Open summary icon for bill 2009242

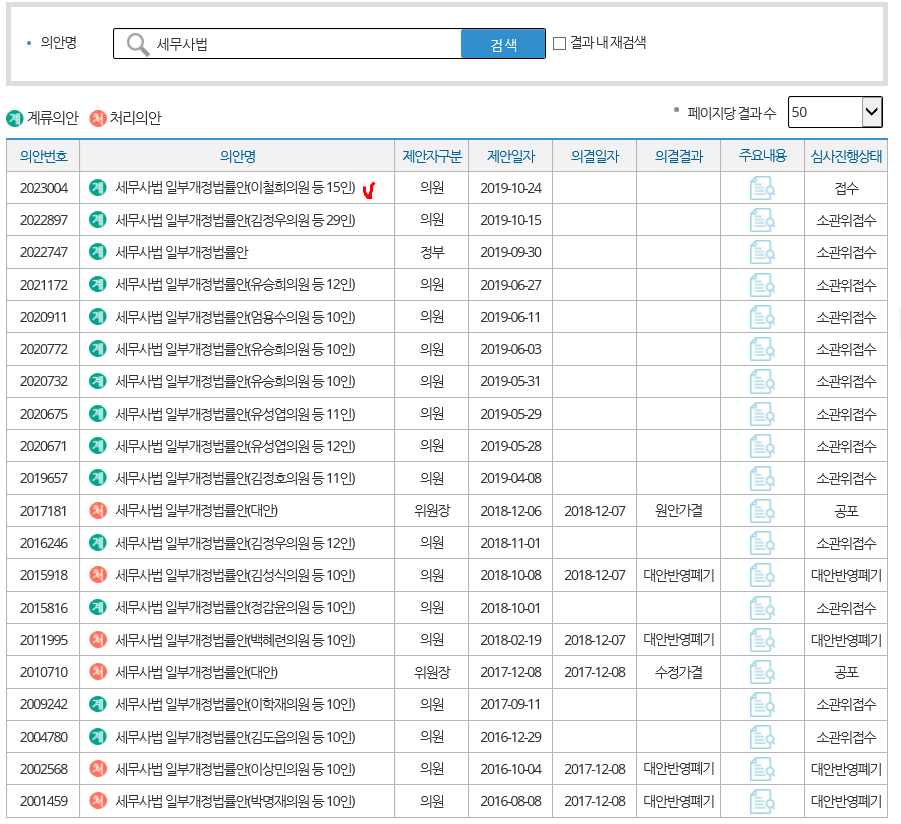point(762,704)
